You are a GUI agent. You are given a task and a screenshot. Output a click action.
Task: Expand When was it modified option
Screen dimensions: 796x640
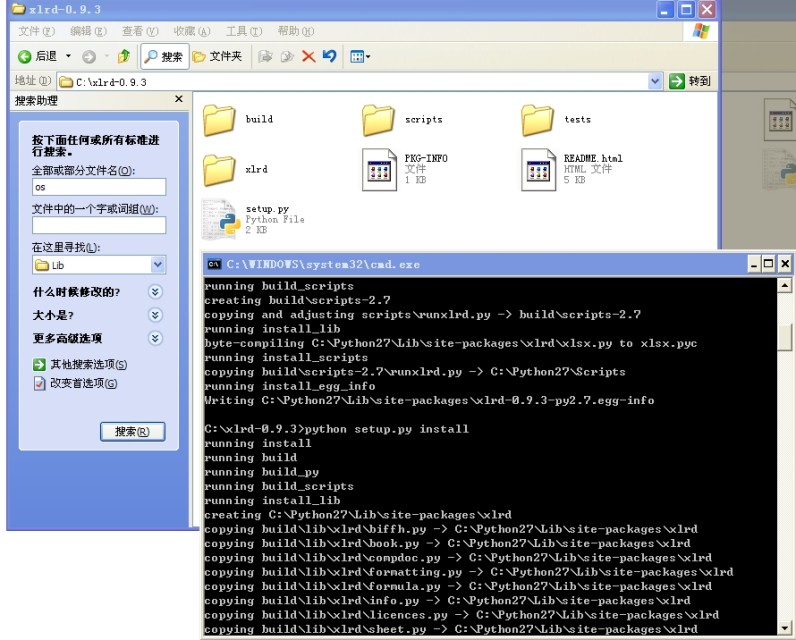coord(155,292)
